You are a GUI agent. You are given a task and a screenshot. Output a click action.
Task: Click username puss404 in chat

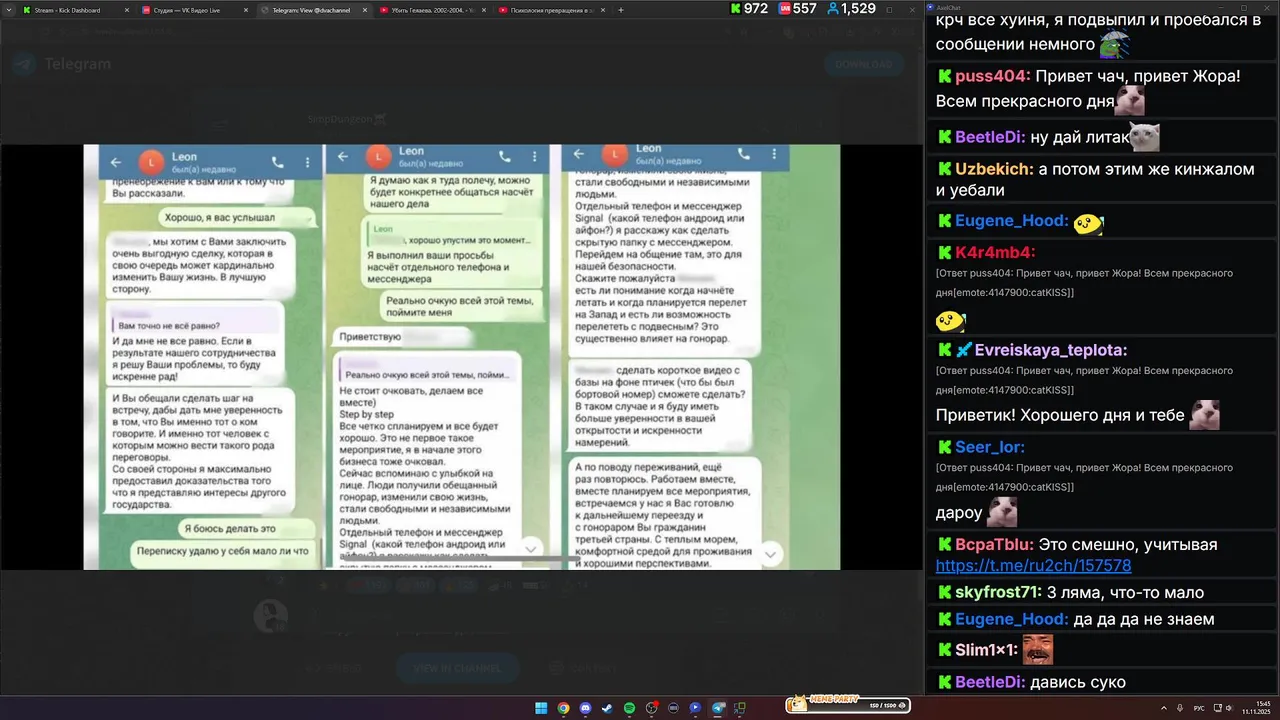(992, 76)
